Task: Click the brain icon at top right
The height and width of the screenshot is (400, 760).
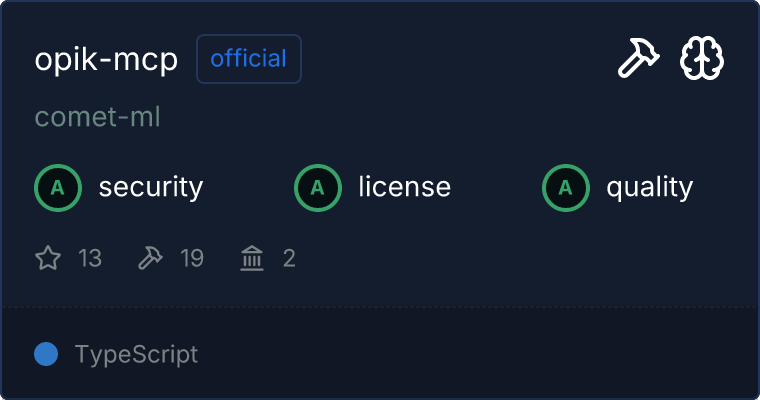Action: [x=702, y=59]
